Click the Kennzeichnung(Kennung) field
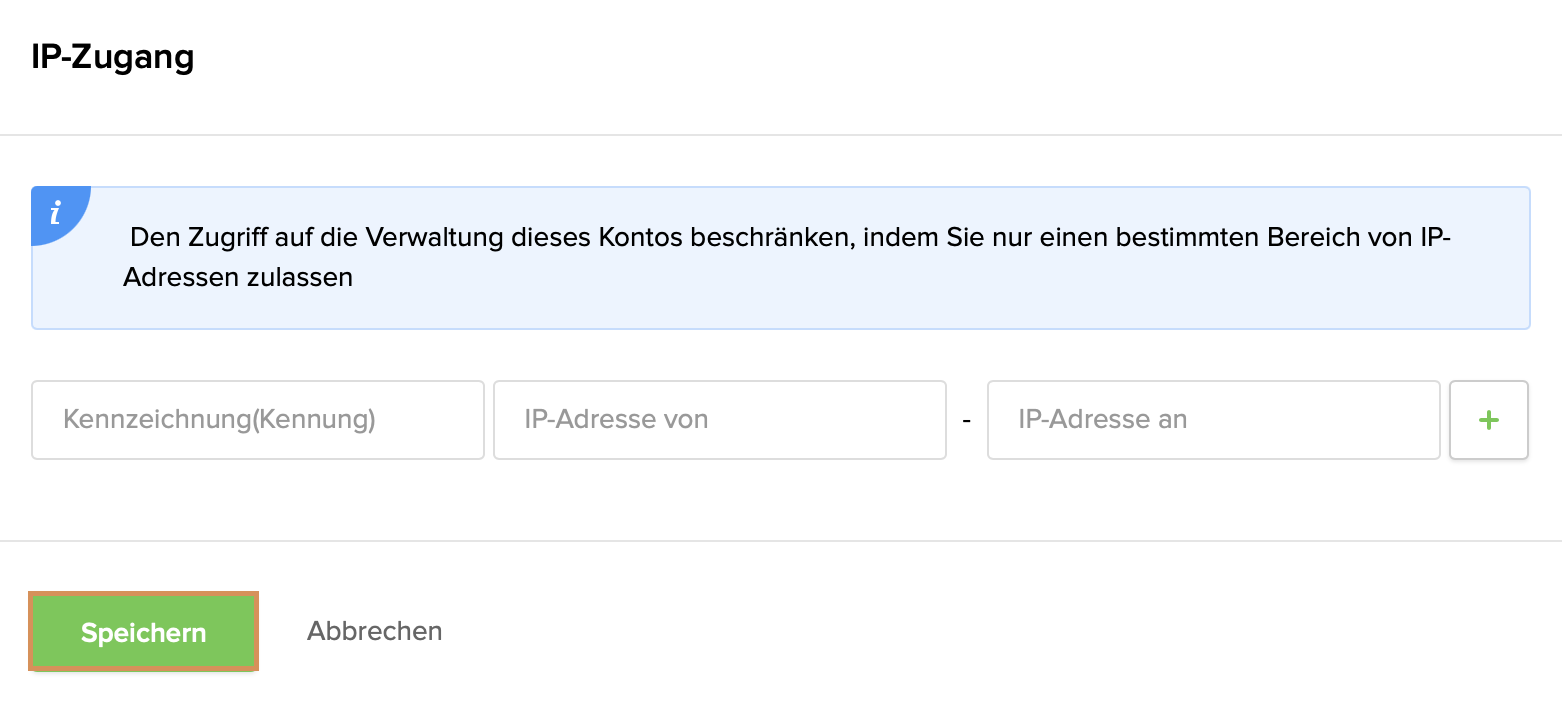Image resolution: width=1562 pixels, height=702 pixels. [x=258, y=420]
